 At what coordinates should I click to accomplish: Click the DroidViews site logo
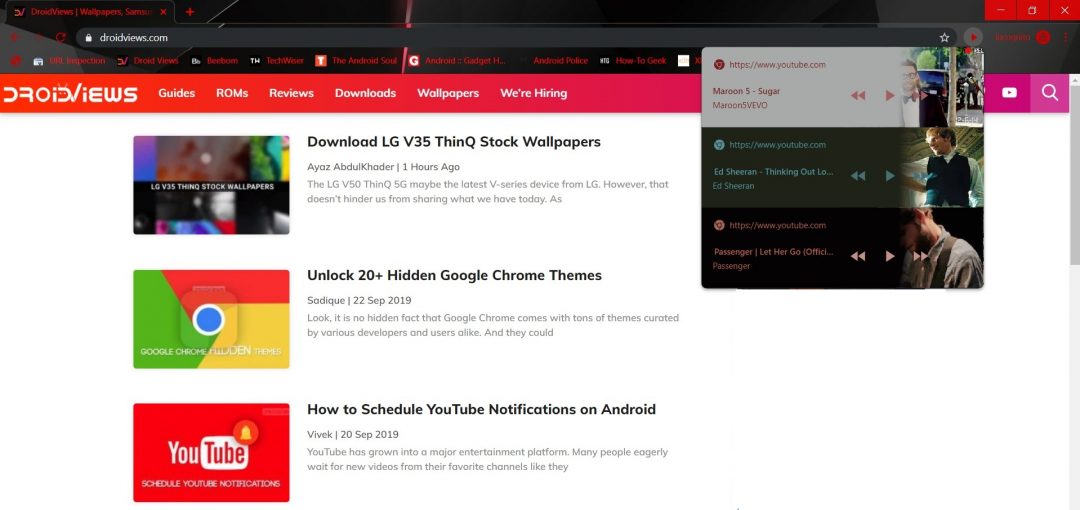[70, 93]
